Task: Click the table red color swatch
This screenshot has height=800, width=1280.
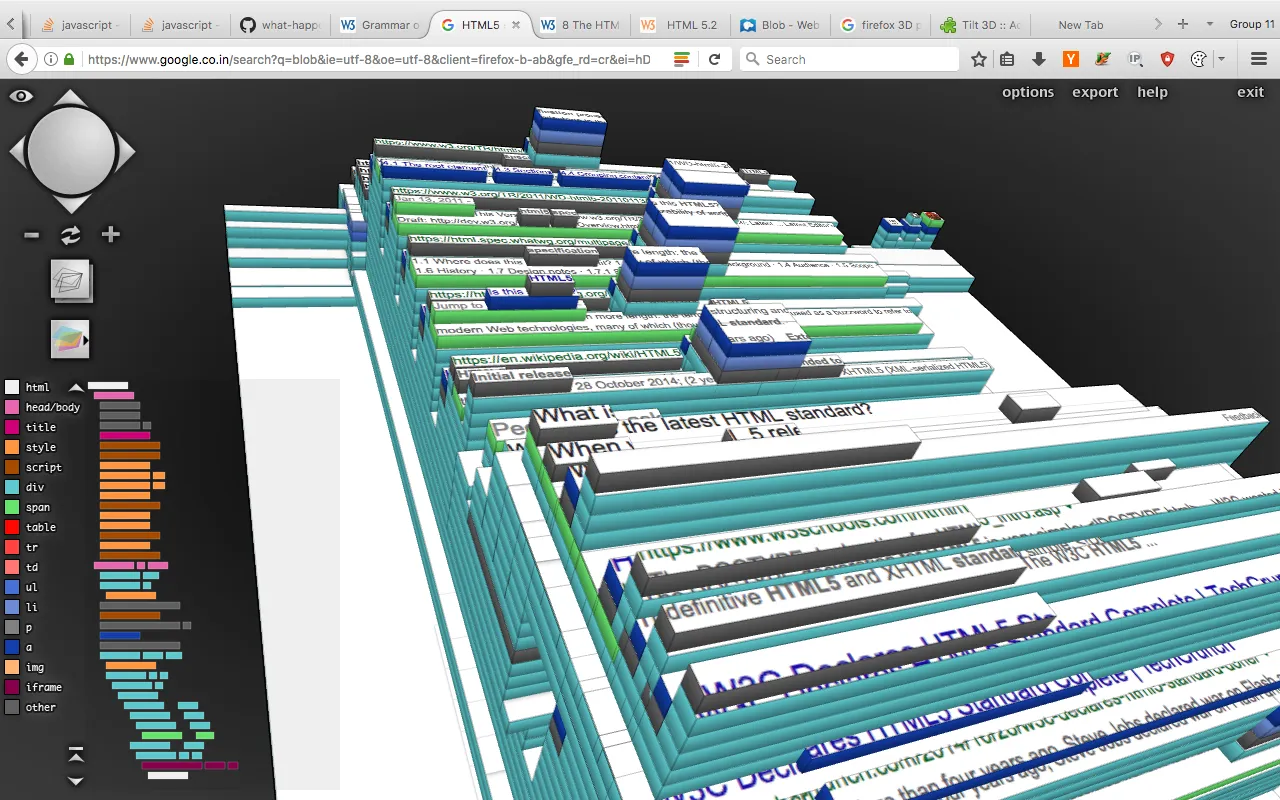Action: 12,527
